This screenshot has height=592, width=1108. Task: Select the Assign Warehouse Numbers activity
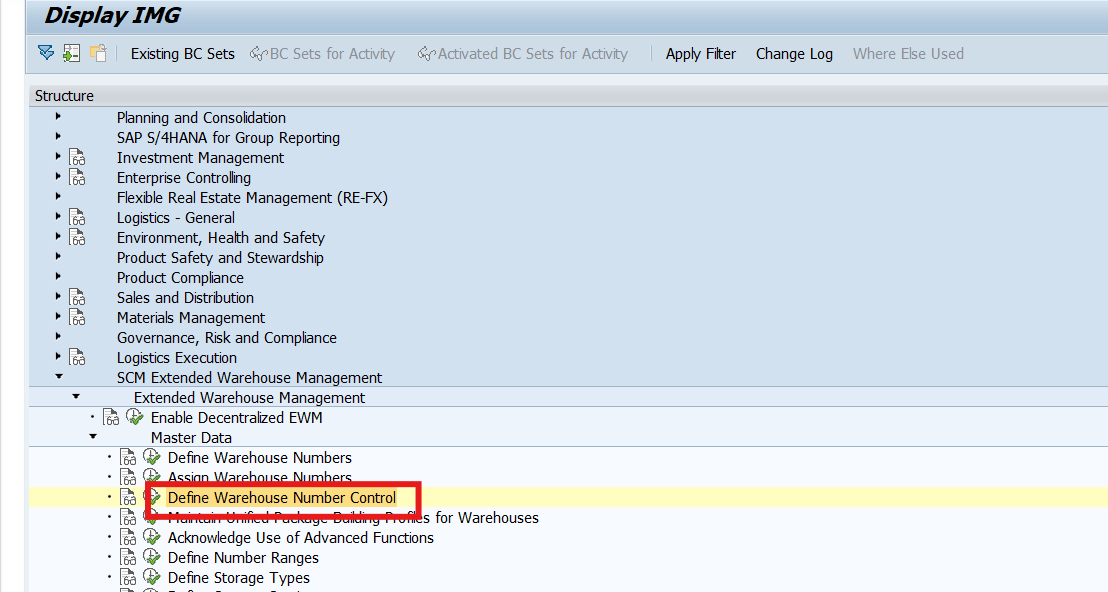251,477
